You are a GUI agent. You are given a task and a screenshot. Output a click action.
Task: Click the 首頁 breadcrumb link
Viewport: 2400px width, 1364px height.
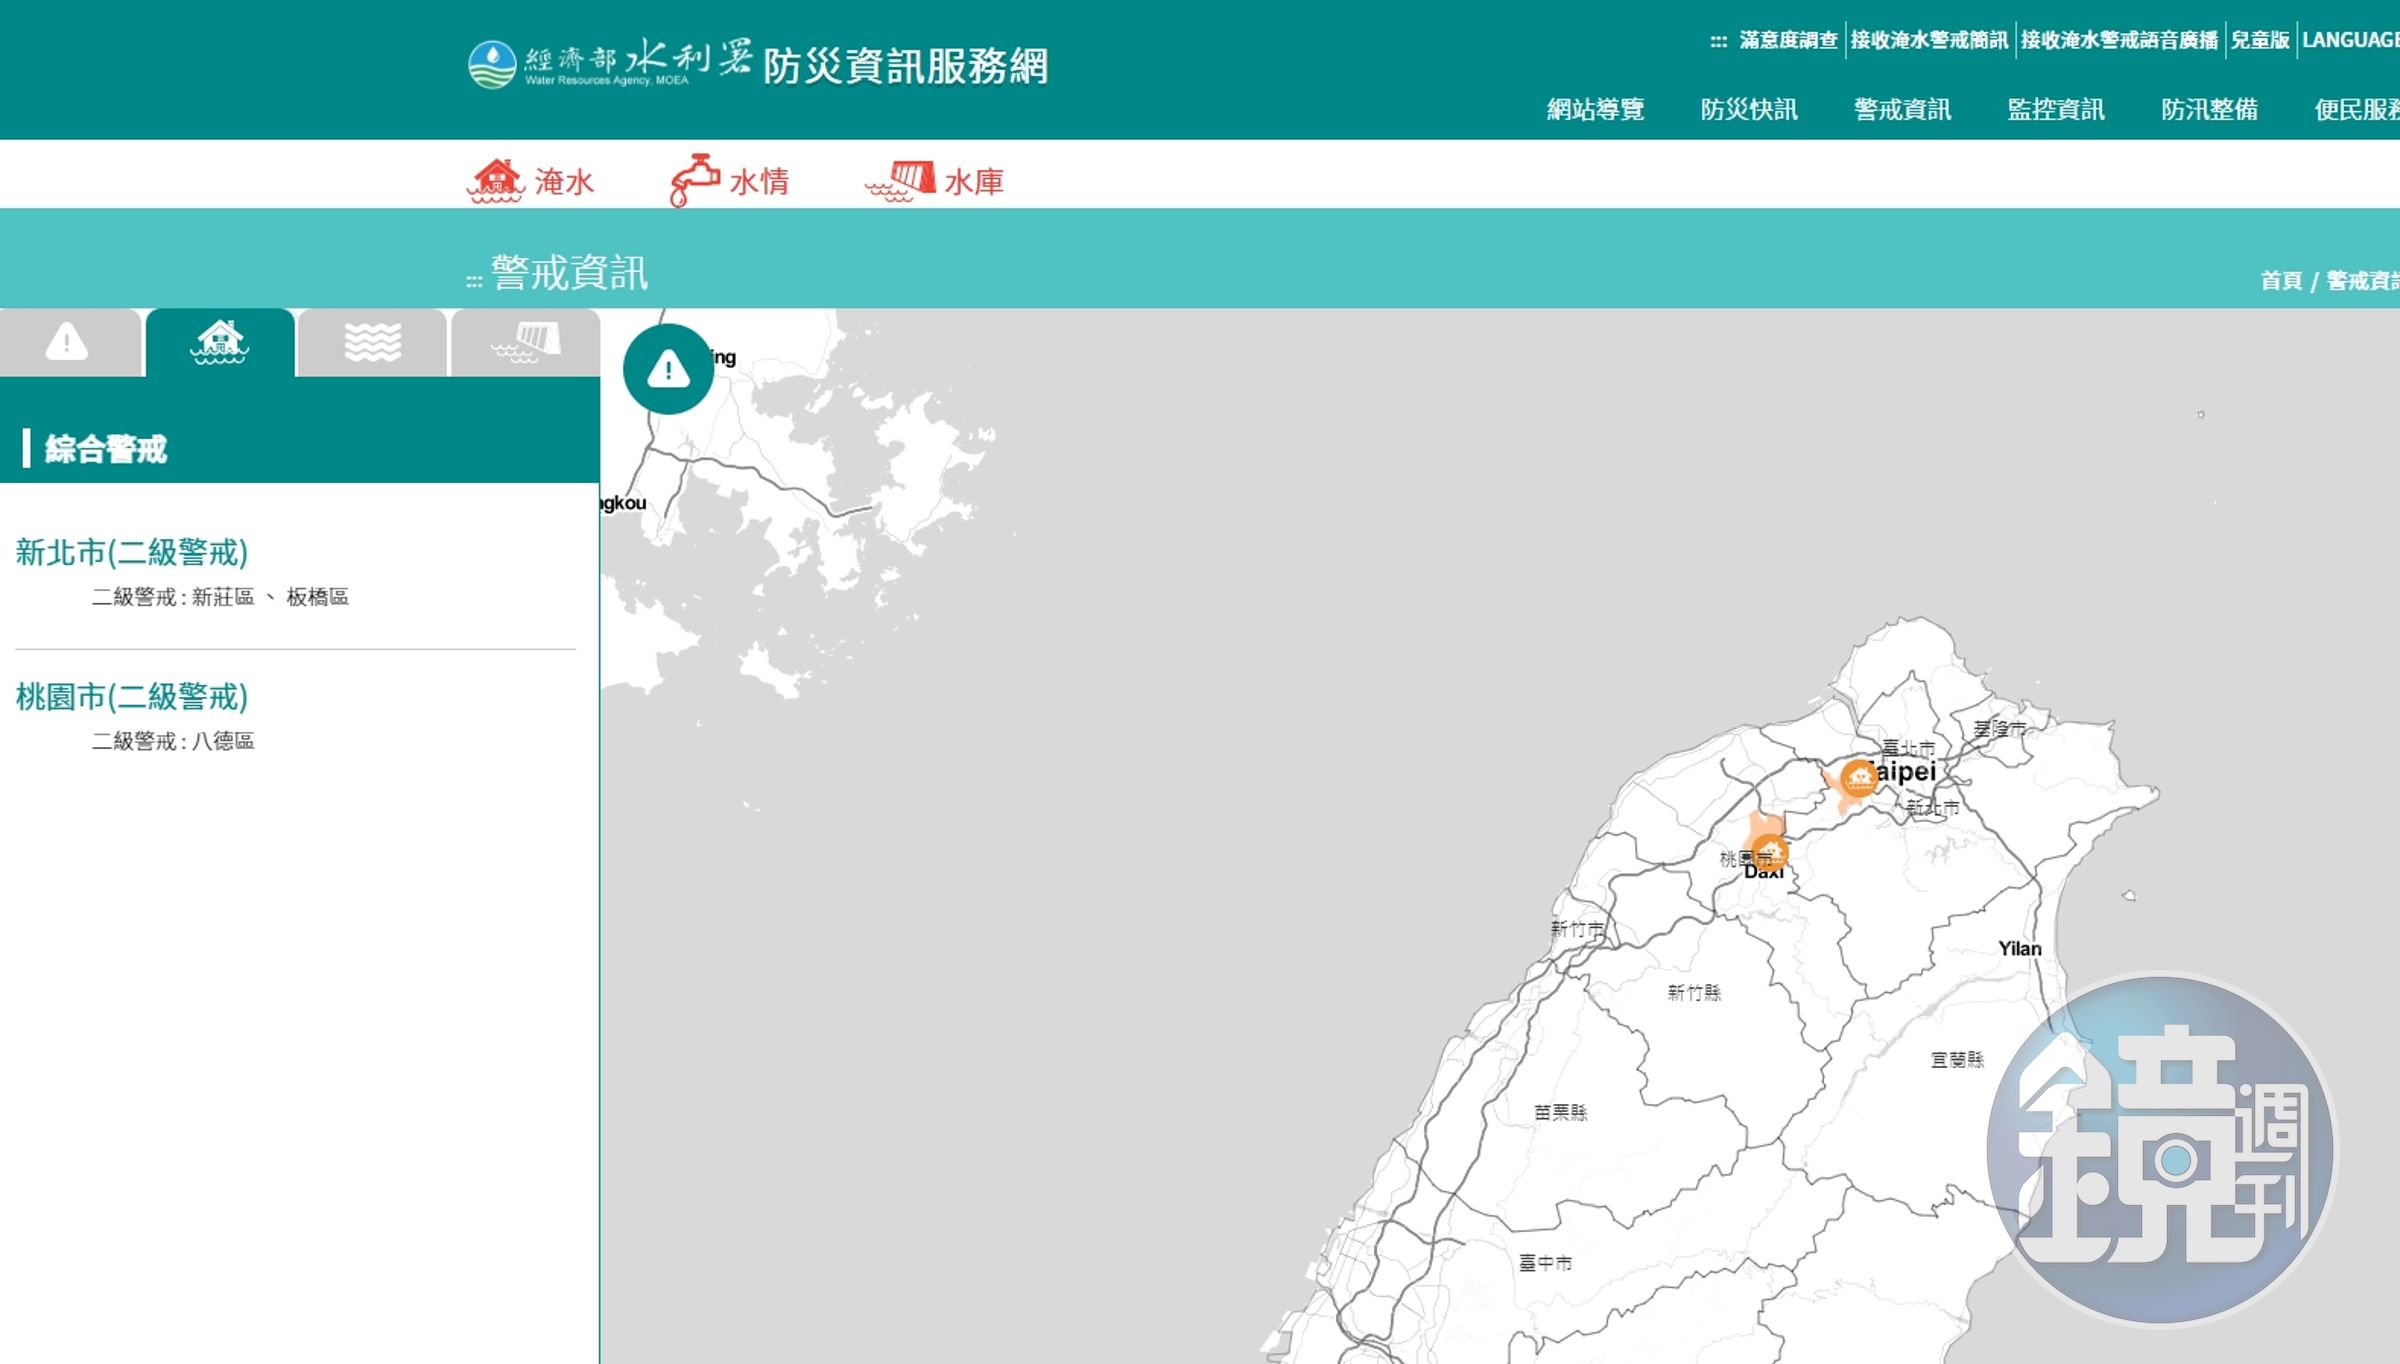tap(2281, 281)
